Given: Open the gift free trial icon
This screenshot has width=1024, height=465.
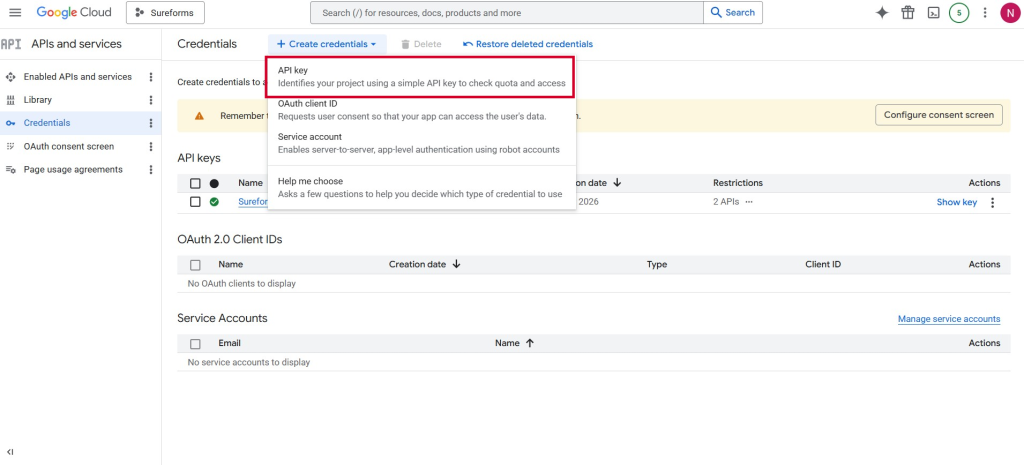Looking at the screenshot, I should click(908, 12).
